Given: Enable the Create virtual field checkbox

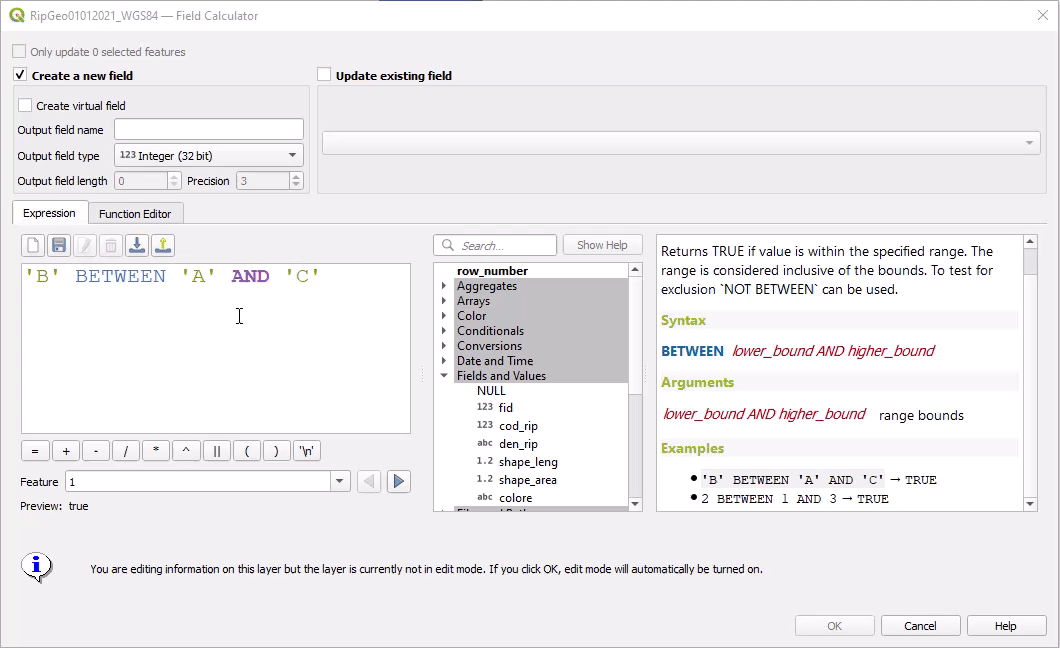Looking at the screenshot, I should (25, 105).
